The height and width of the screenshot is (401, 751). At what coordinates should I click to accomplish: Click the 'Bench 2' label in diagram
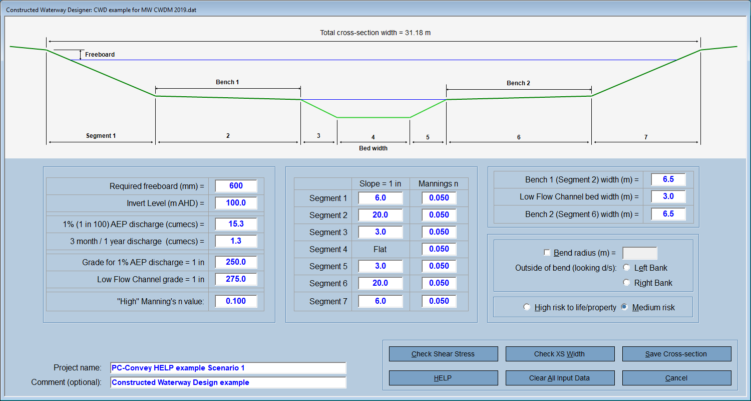(x=518, y=83)
